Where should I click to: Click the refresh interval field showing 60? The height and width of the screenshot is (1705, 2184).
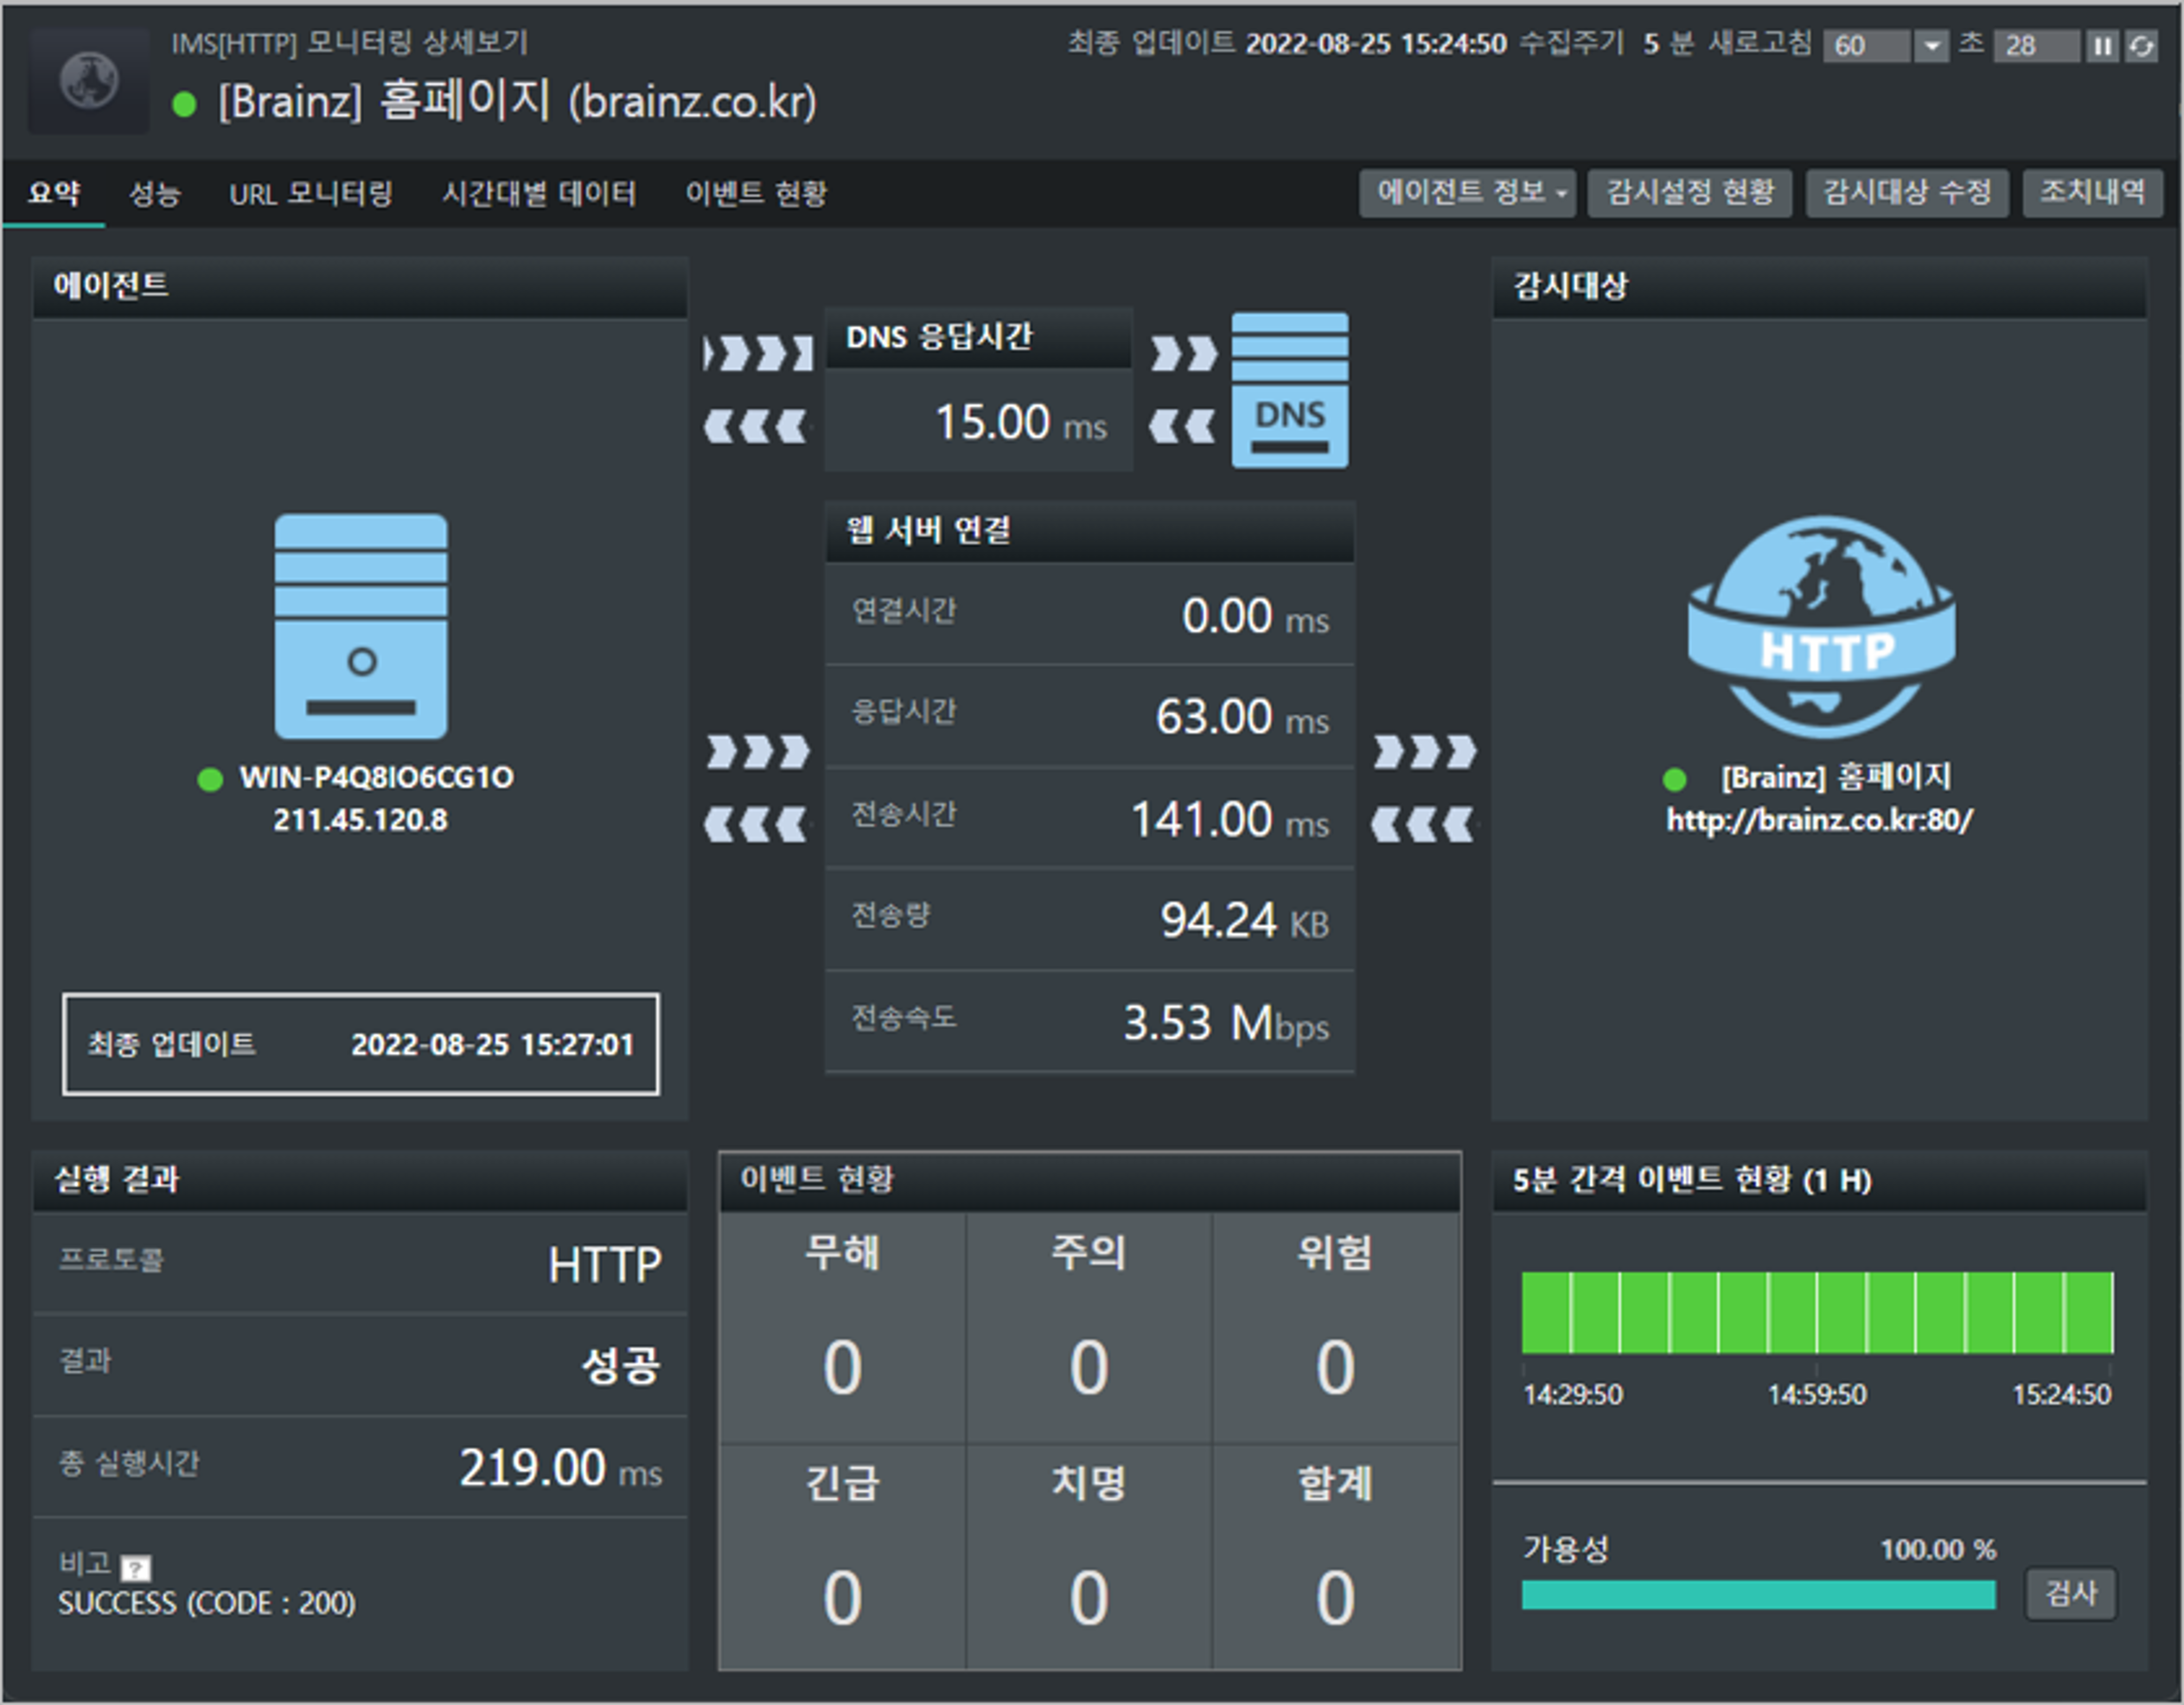pyautogui.click(x=1868, y=46)
